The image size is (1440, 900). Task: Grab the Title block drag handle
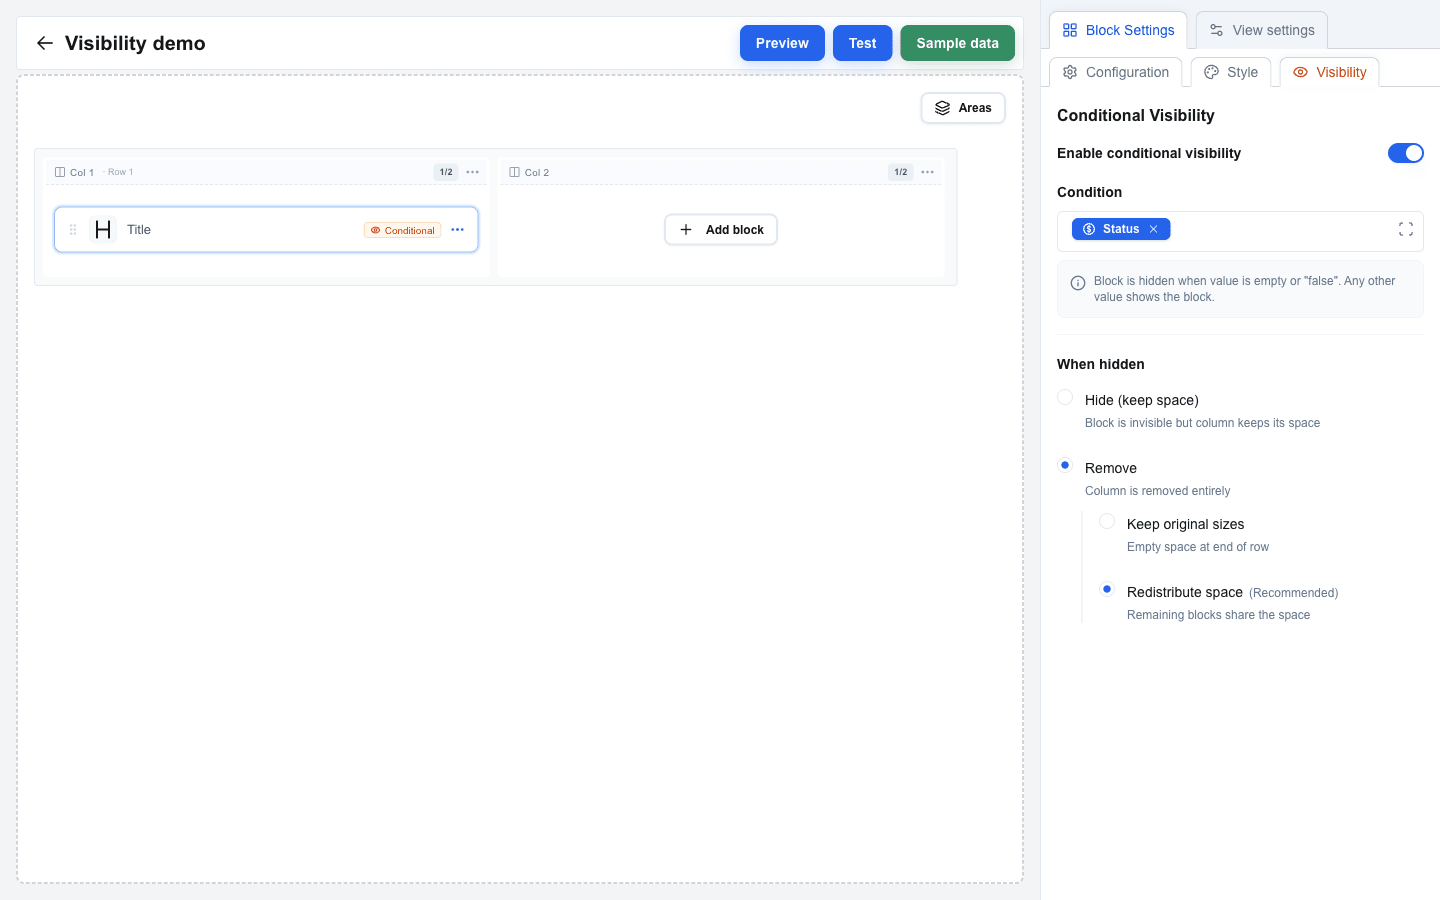(73, 230)
